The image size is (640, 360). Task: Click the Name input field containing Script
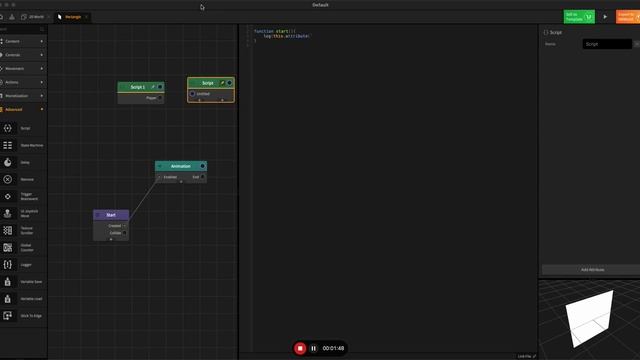[x=607, y=44]
